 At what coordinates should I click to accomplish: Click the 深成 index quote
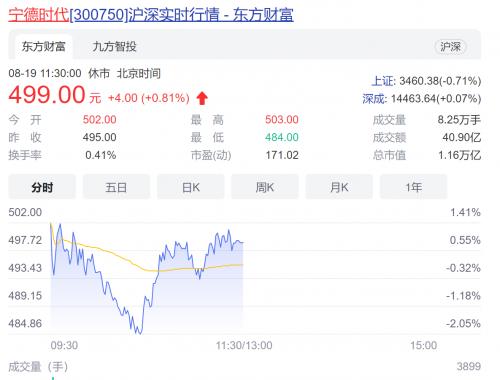(x=422, y=99)
